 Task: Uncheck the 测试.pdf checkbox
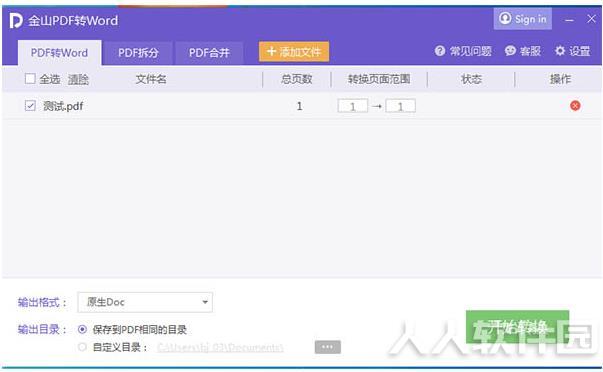pos(30,105)
